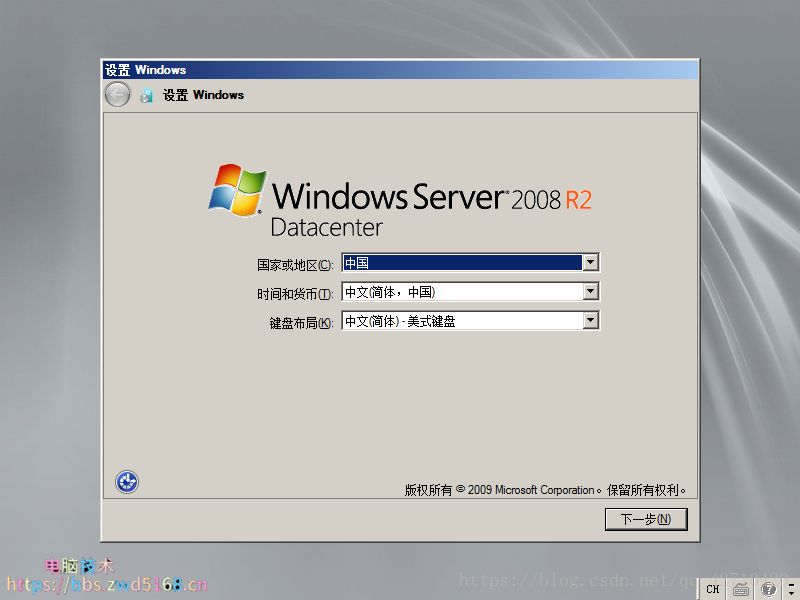Click the CH language indicator
Viewport: 800px width, 600px height.
[x=713, y=589]
